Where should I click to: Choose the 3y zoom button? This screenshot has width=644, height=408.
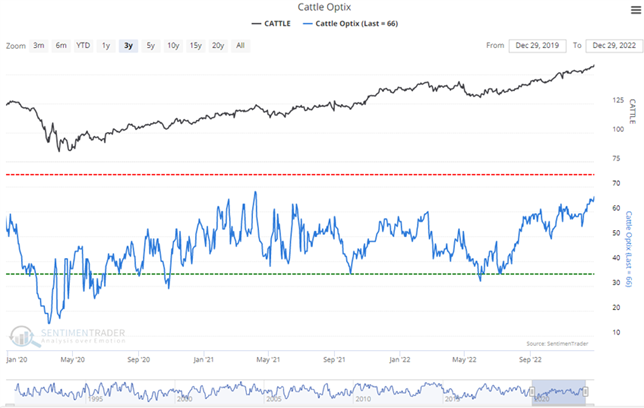click(x=127, y=46)
